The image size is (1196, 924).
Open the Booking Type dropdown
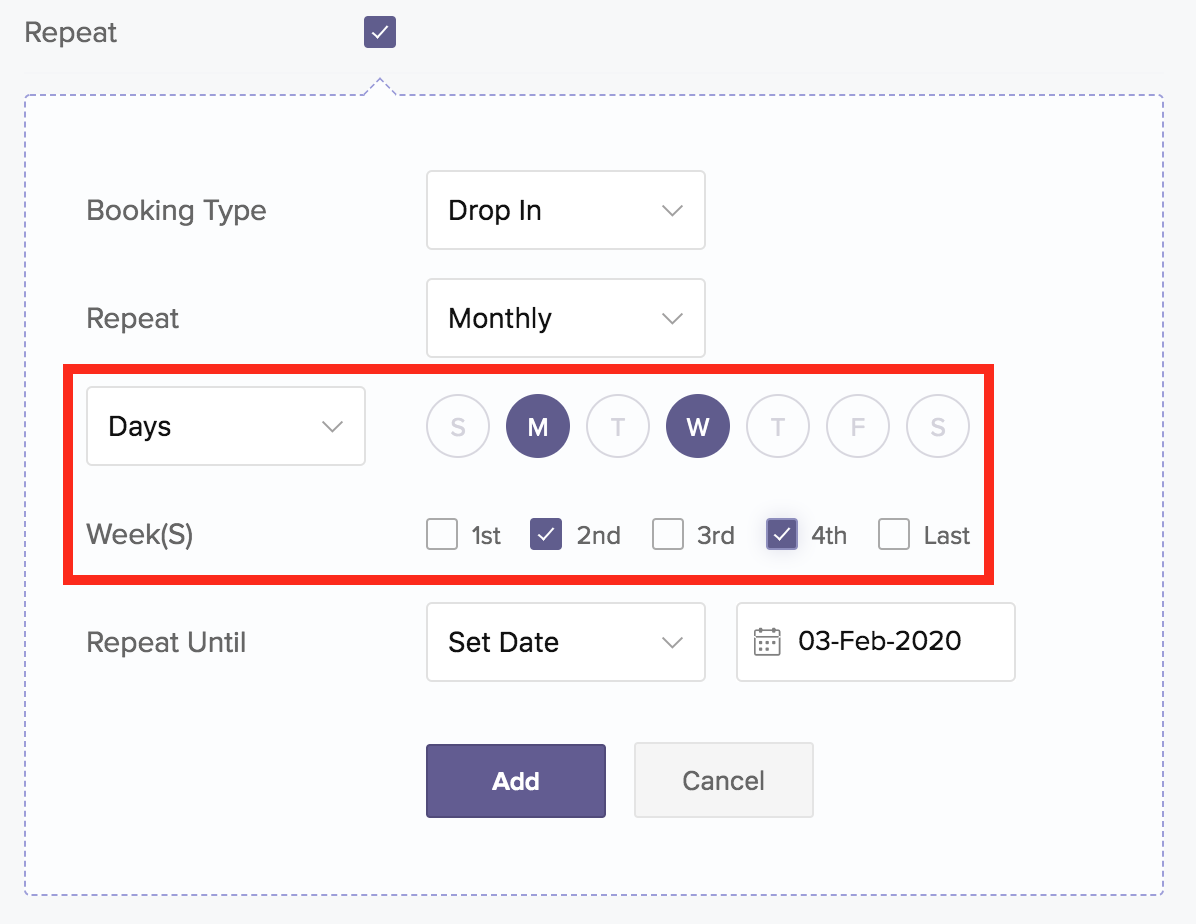click(x=565, y=210)
